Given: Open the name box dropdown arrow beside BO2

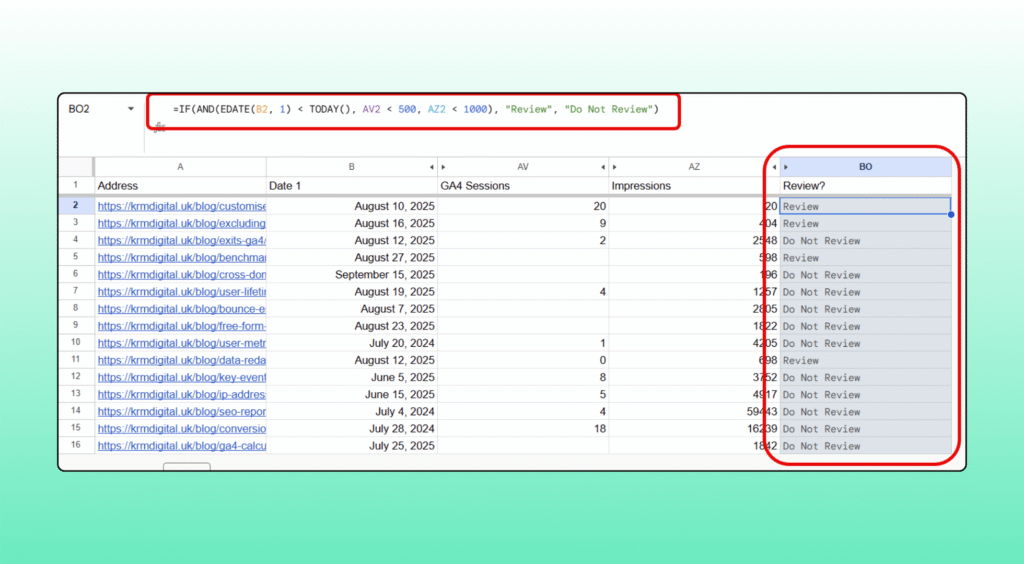Looking at the screenshot, I should [131, 109].
